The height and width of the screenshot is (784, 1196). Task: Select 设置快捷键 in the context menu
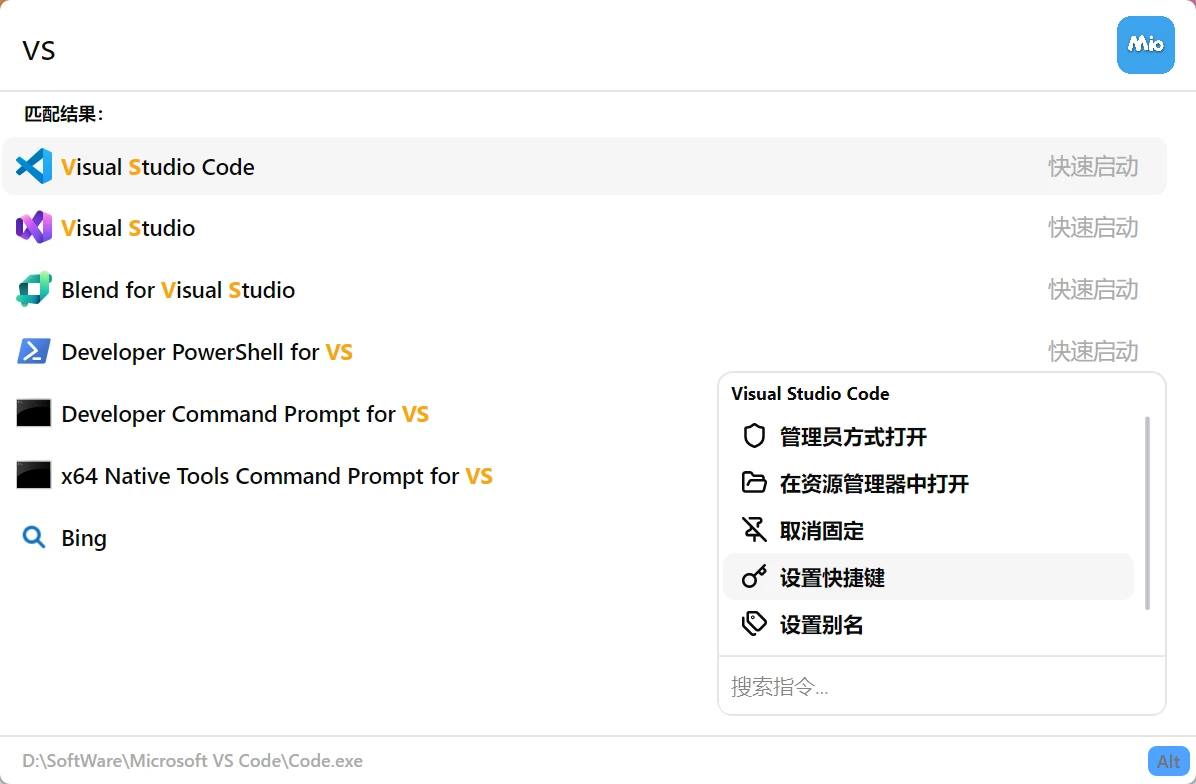tap(832, 578)
